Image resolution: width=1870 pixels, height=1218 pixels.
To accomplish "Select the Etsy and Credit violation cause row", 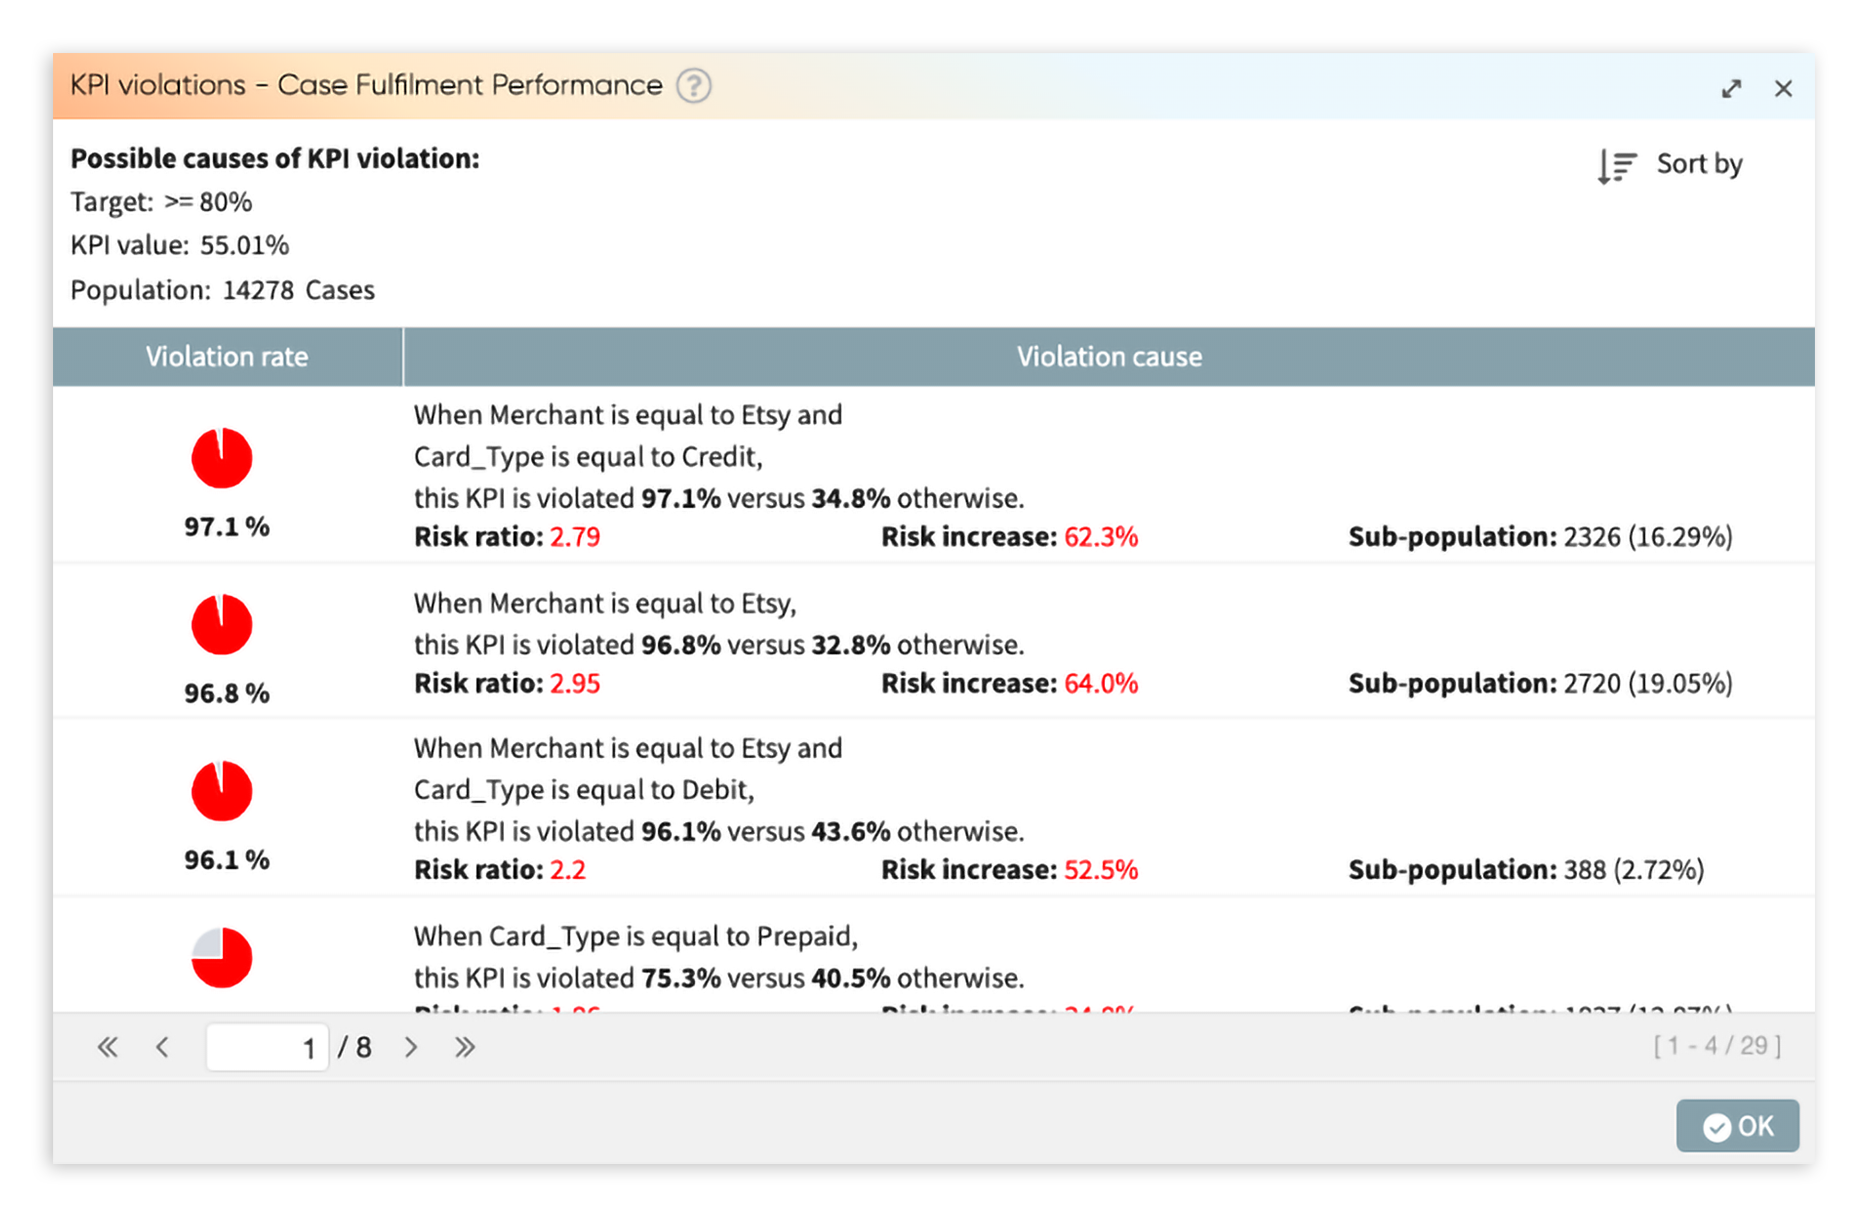I will [900, 475].
